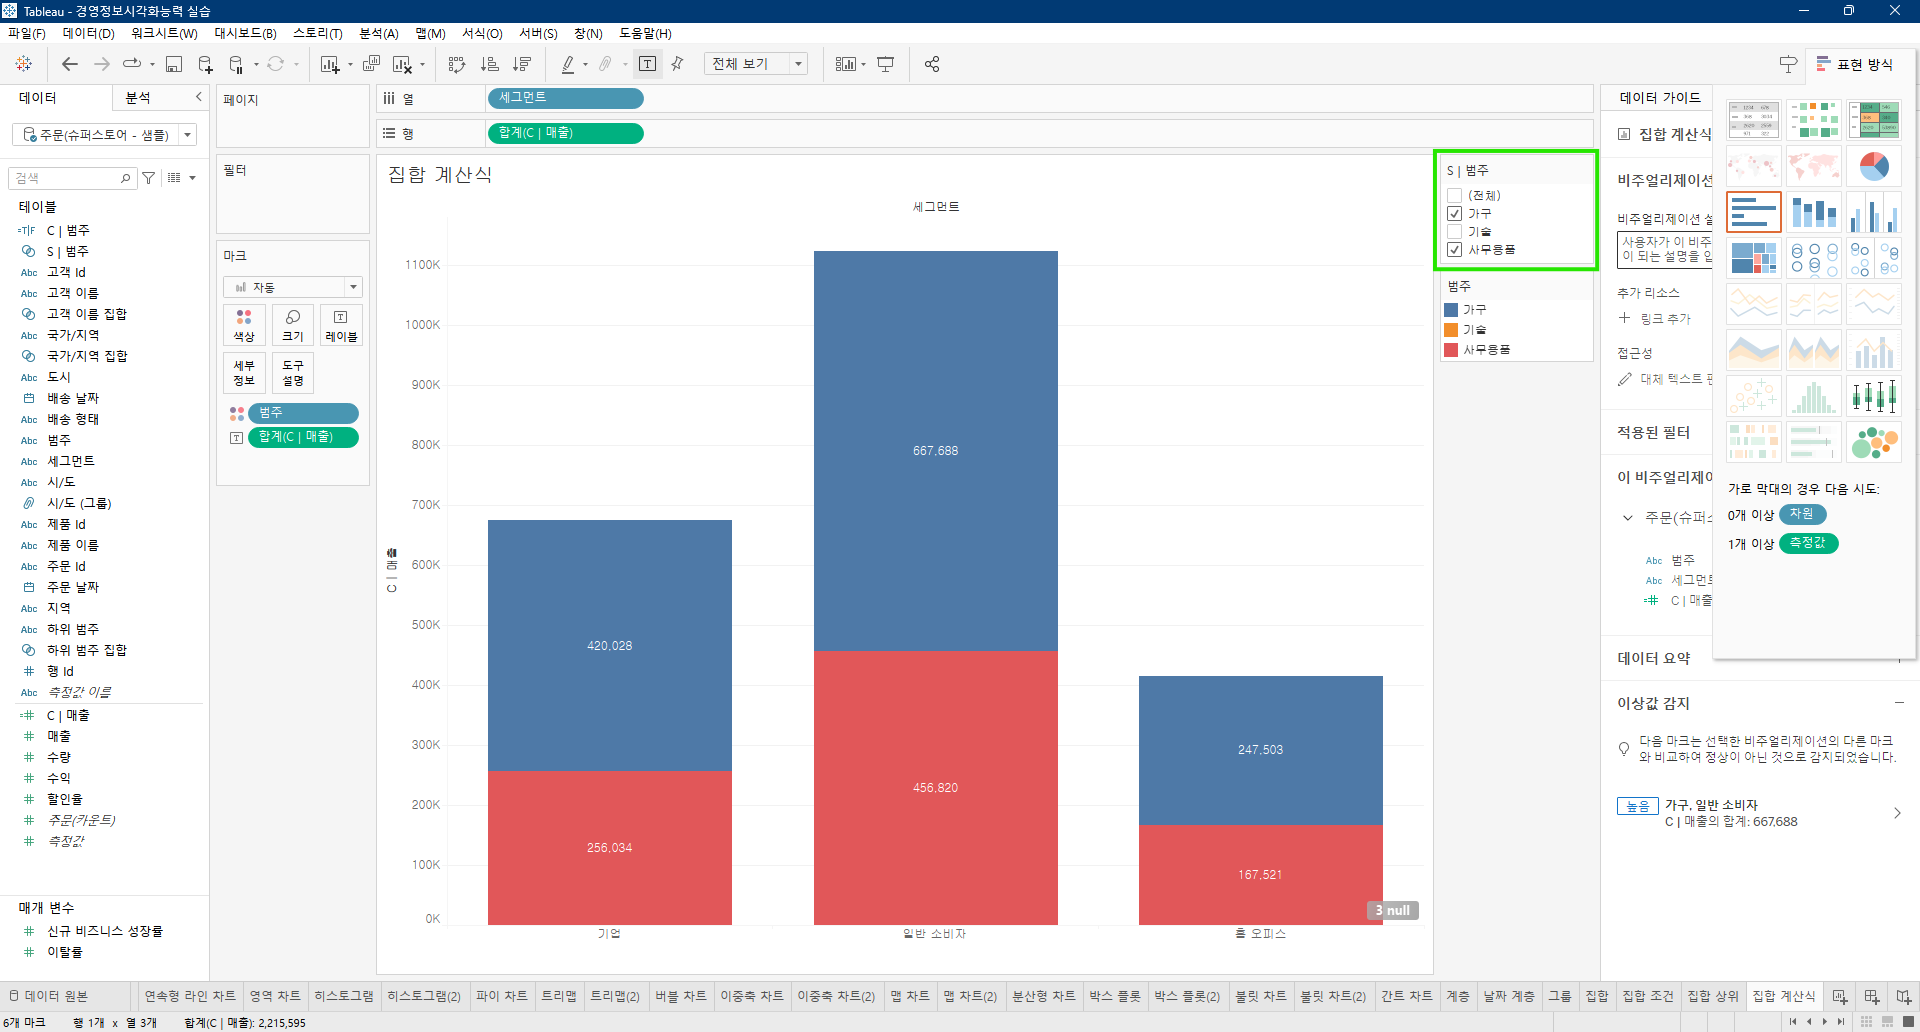Image resolution: width=1920 pixels, height=1032 pixels.
Task: Click the 가구 blue legend swatch
Action: [1451, 310]
